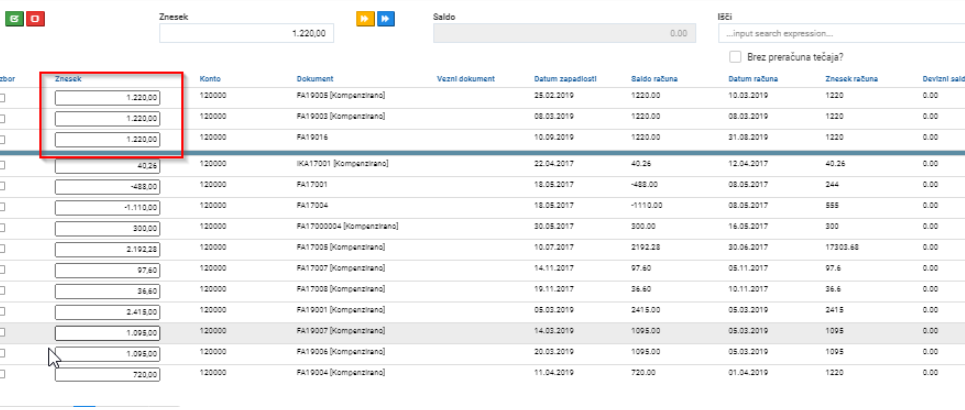Screen dimensions: 965x410
Task: Select the FA17000004 [Kompenzirano] document row
Action: (482, 228)
